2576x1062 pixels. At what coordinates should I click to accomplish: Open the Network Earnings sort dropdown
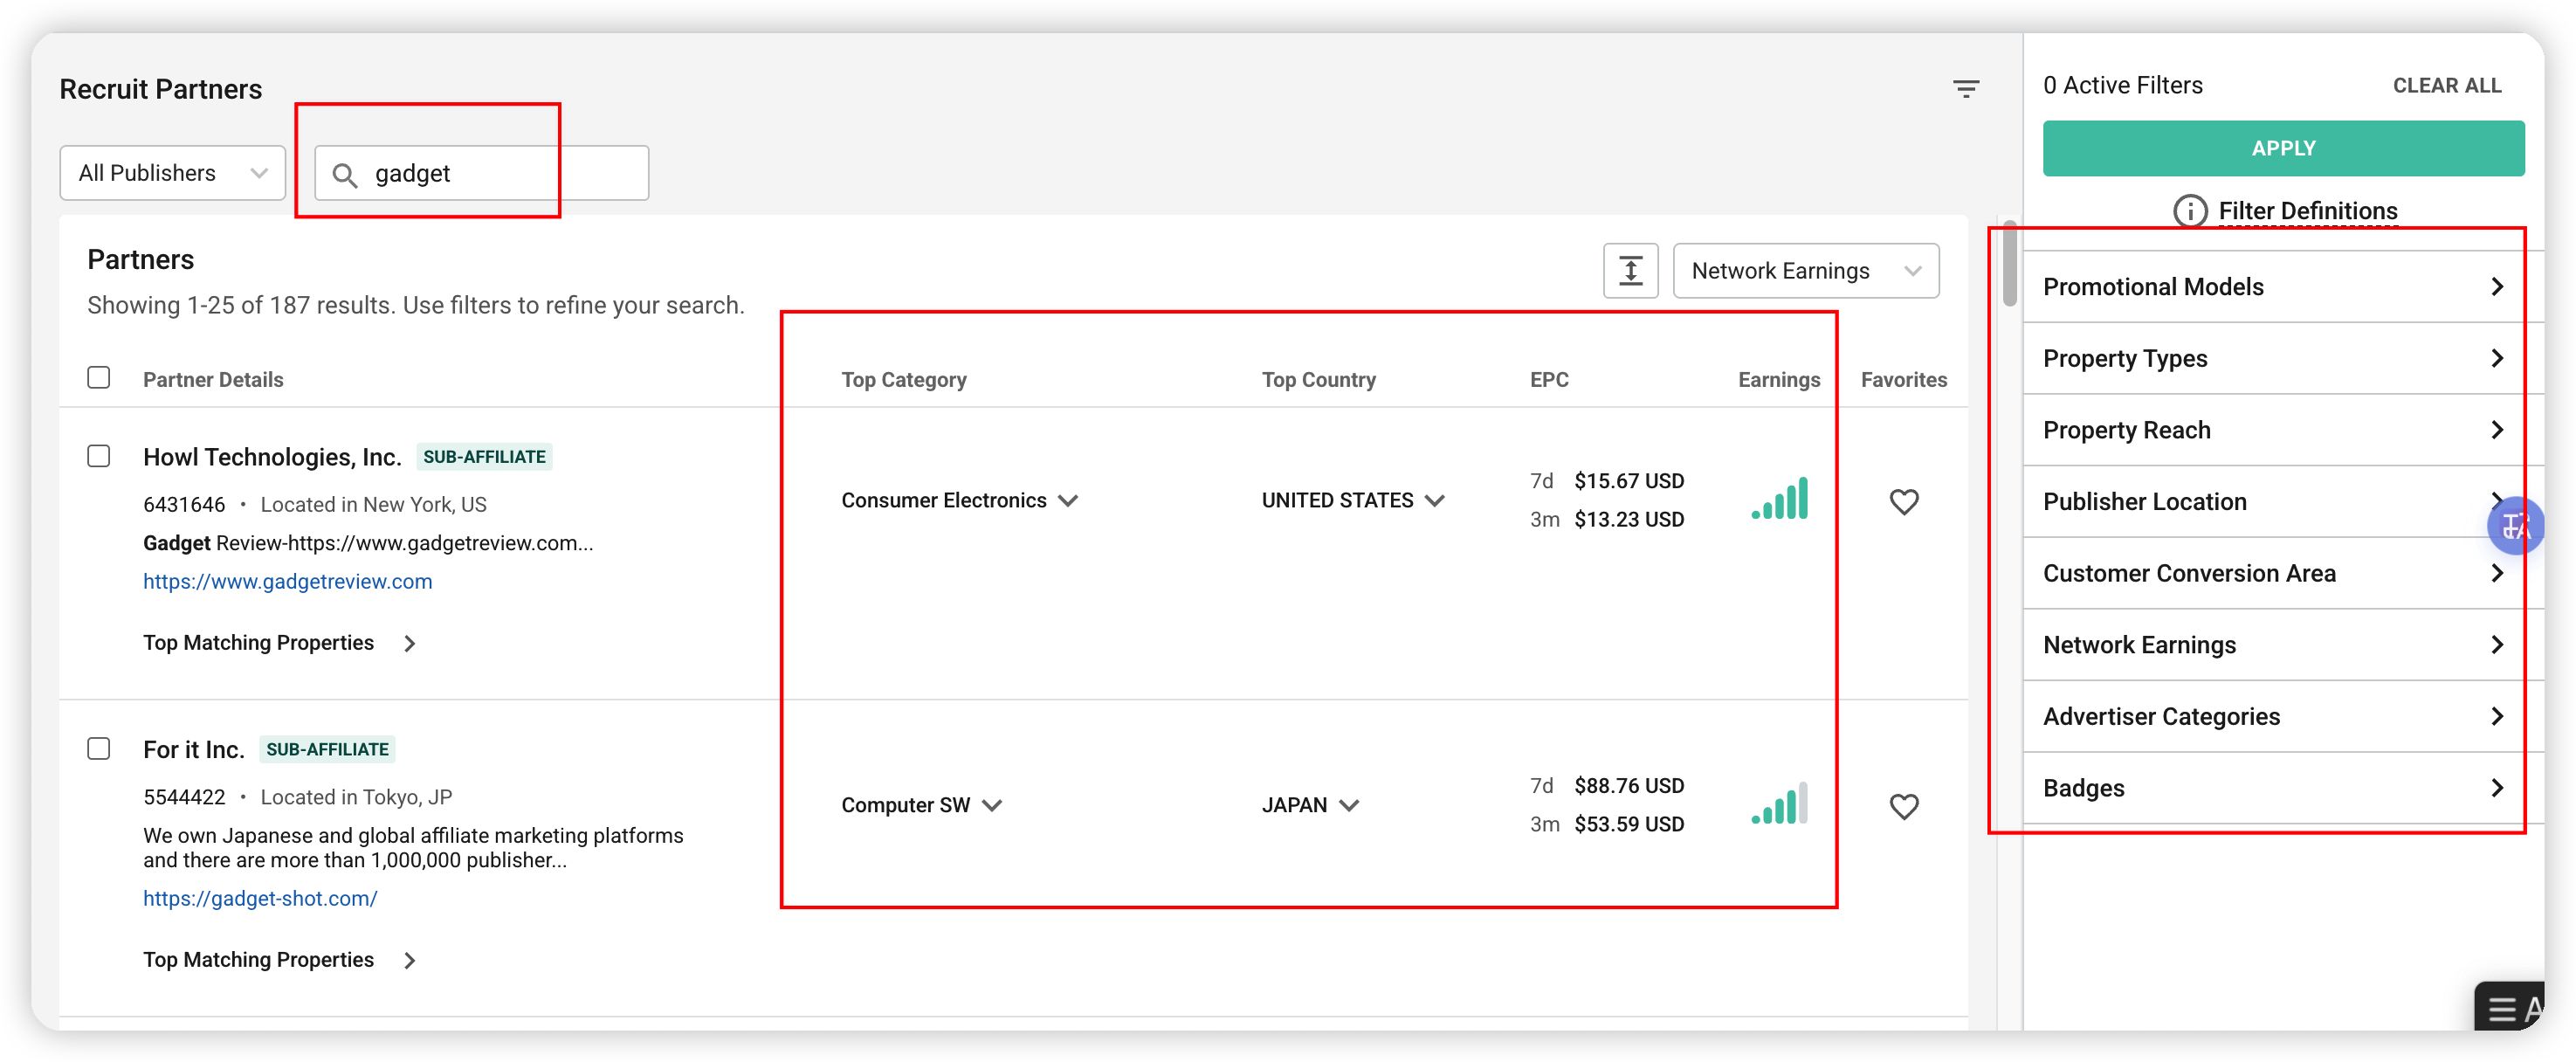tap(1806, 270)
